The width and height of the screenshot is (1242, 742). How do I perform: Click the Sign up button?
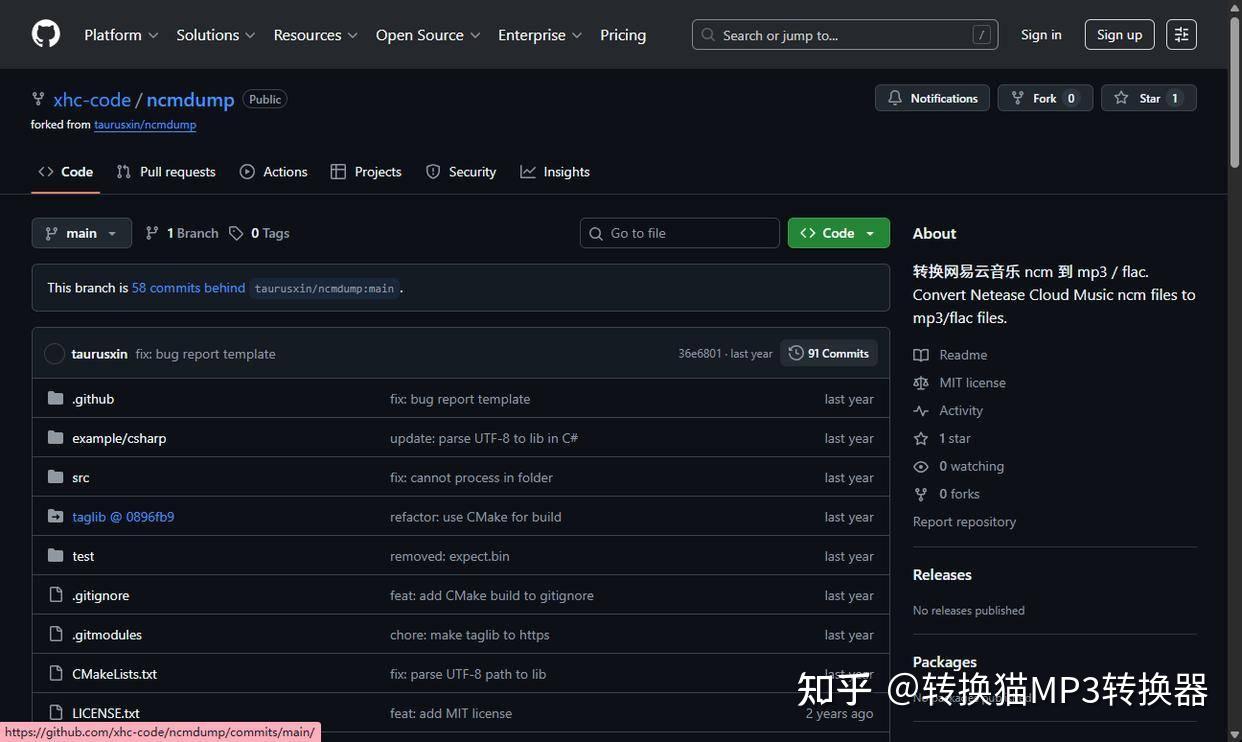click(1117, 34)
